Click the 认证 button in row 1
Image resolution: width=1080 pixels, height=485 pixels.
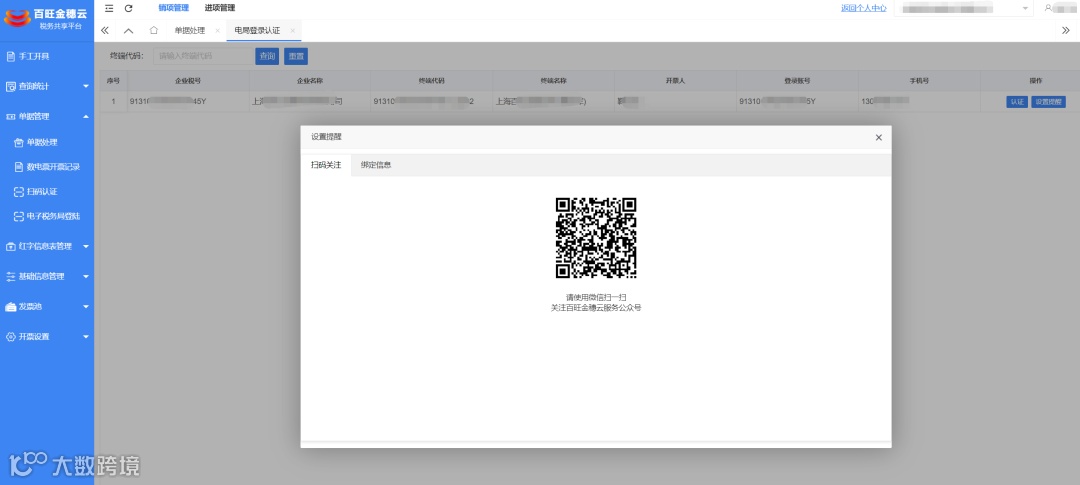tap(1017, 102)
